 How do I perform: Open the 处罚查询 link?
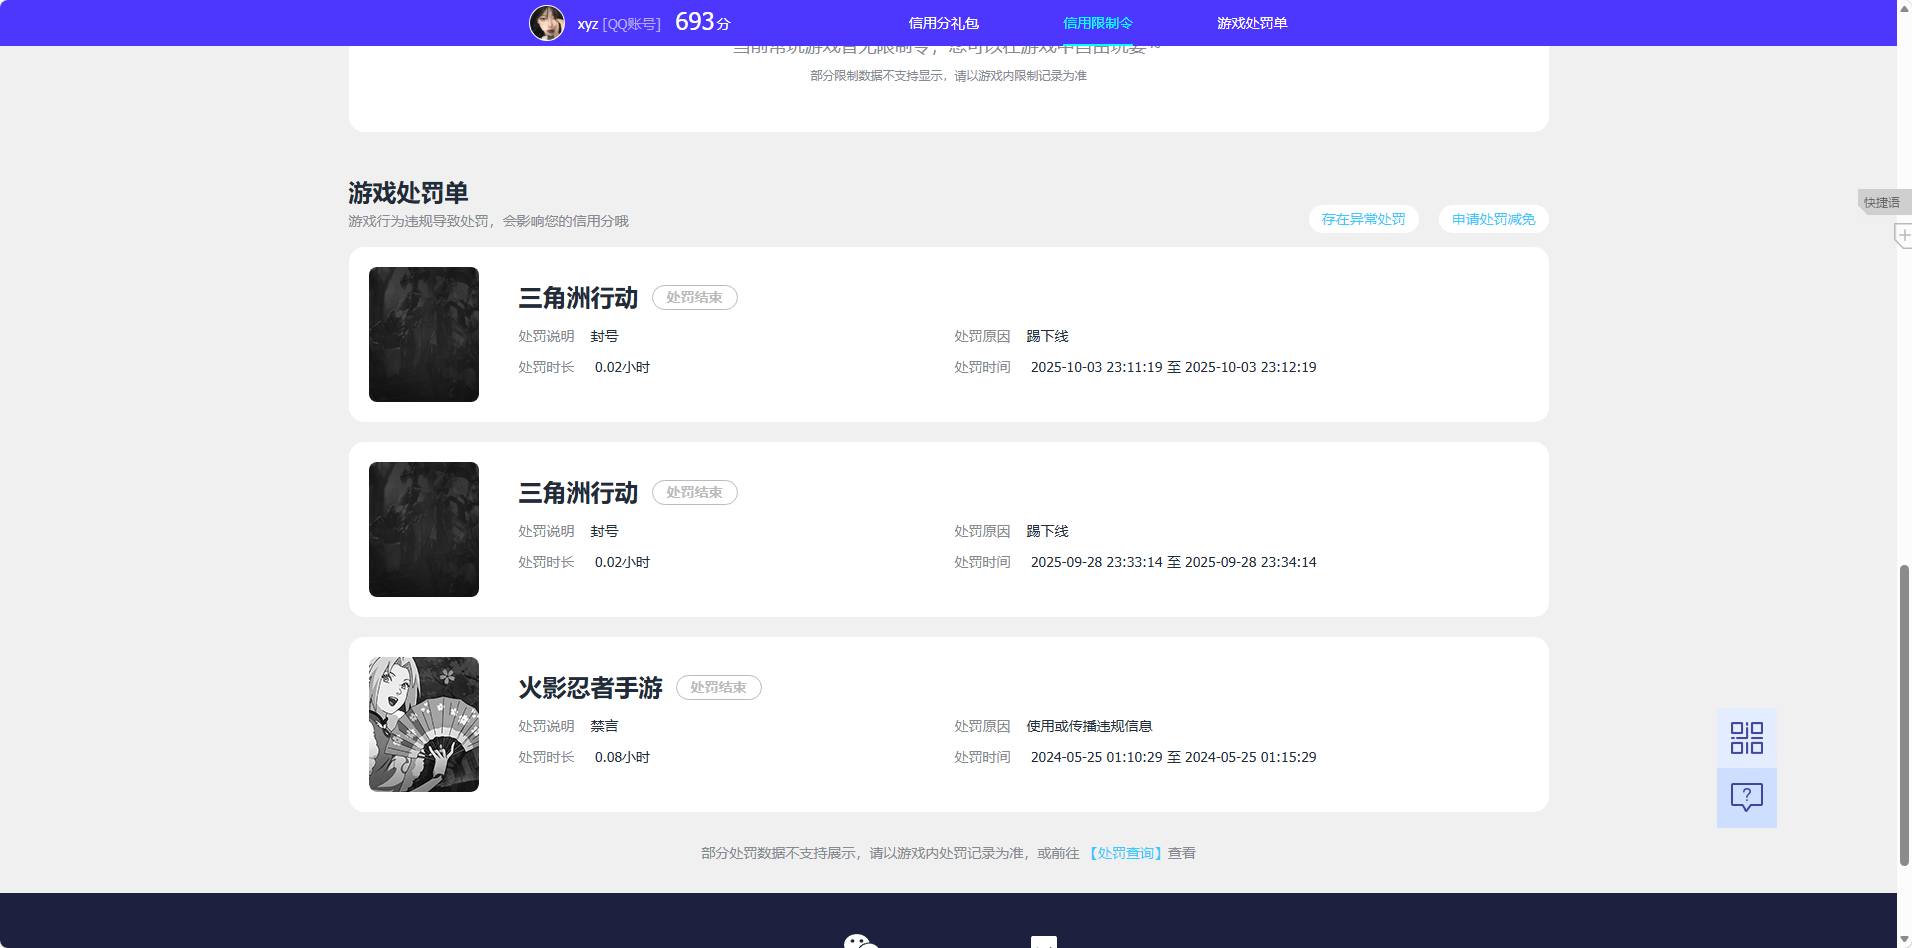1125,853
